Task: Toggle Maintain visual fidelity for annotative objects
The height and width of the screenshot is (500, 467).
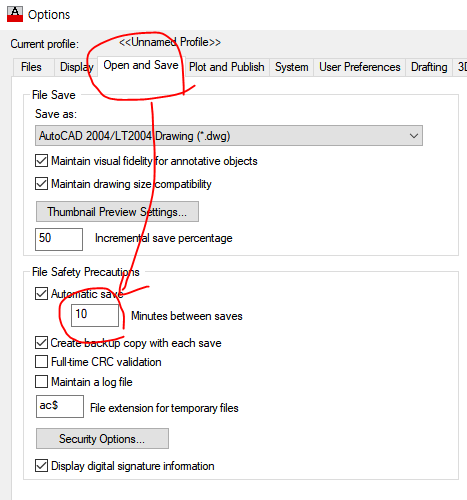Action: pyautogui.click(x=41, y=161)
